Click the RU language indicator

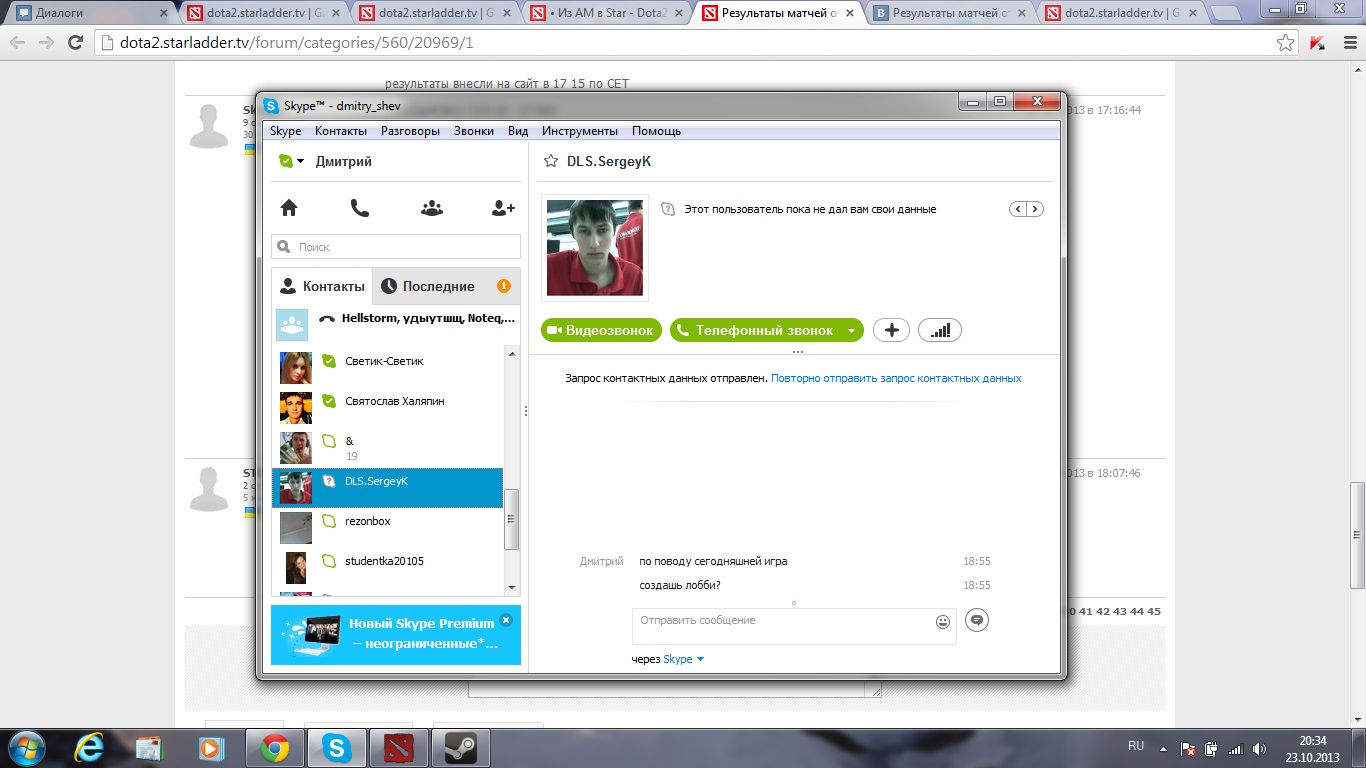click(x=1136, y=747)
